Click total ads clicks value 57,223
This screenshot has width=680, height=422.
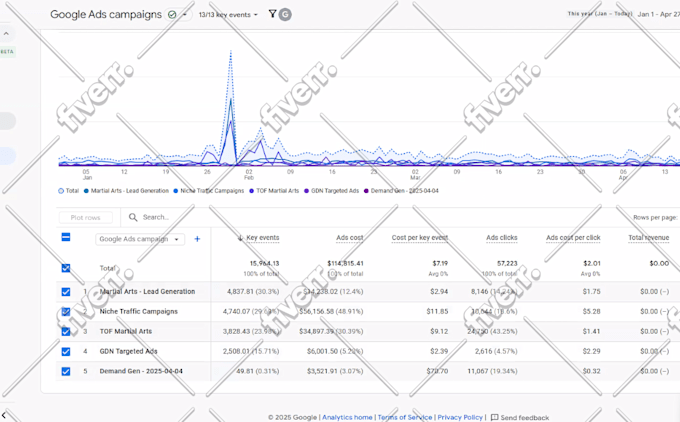point(507,264)
